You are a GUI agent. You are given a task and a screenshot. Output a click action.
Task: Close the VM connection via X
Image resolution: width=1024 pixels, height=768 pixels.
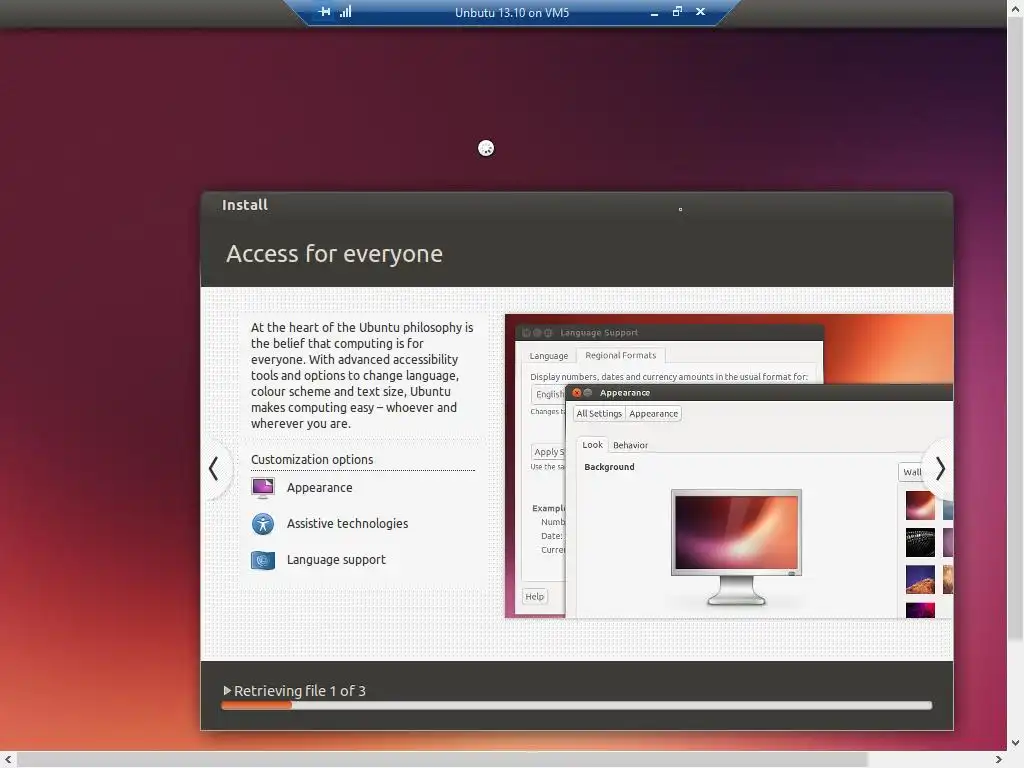700,11
